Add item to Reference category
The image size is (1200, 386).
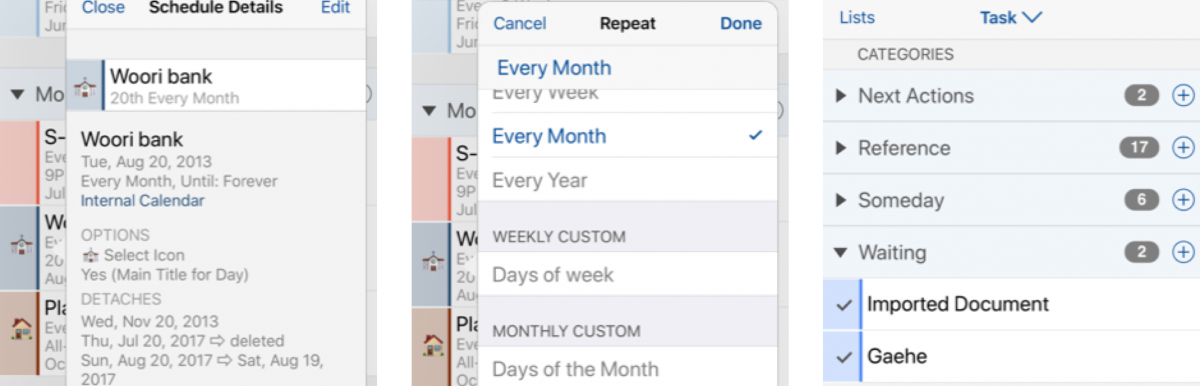[x=1183, y=148]
